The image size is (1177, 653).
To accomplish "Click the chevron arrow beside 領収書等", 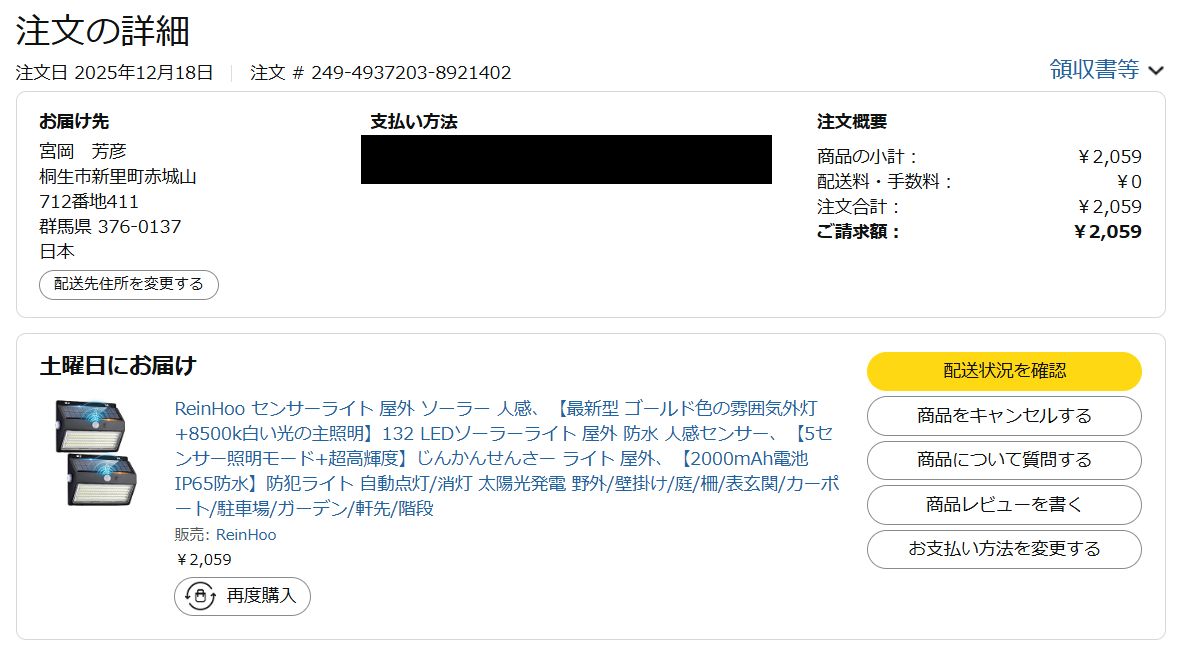I will pos(1156,70).
